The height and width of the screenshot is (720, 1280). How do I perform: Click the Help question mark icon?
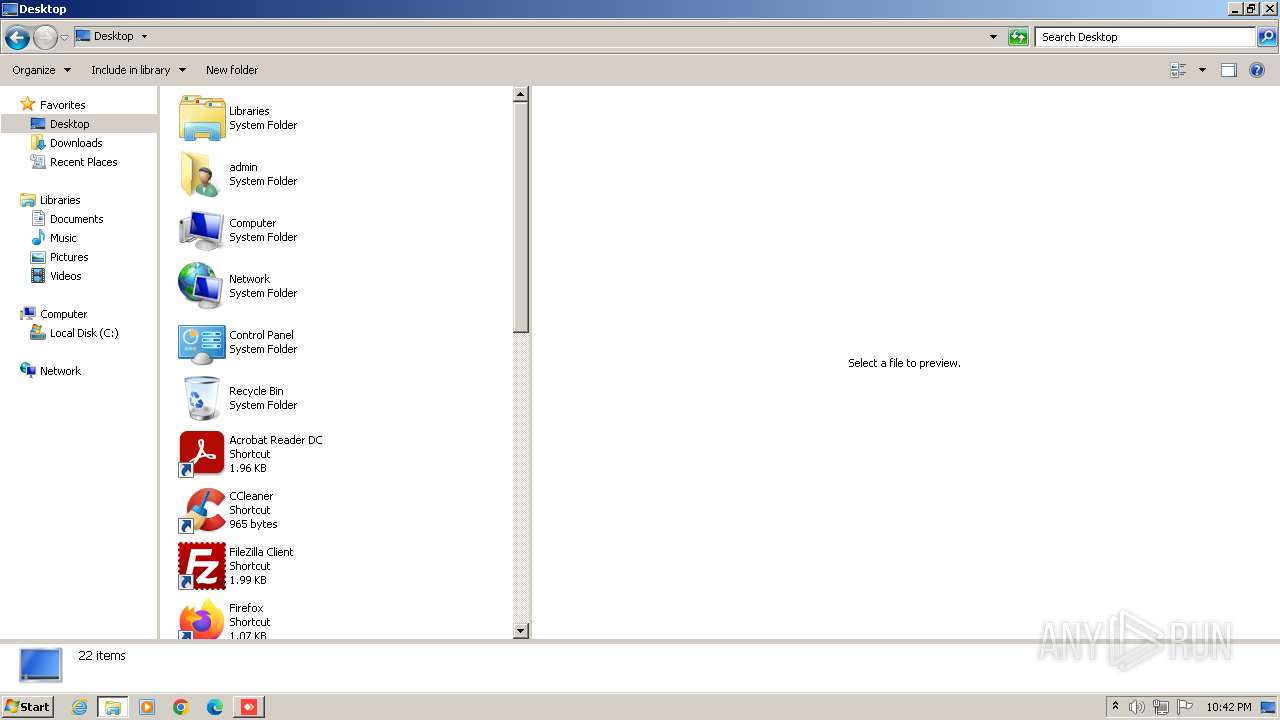coord(1257,70)
